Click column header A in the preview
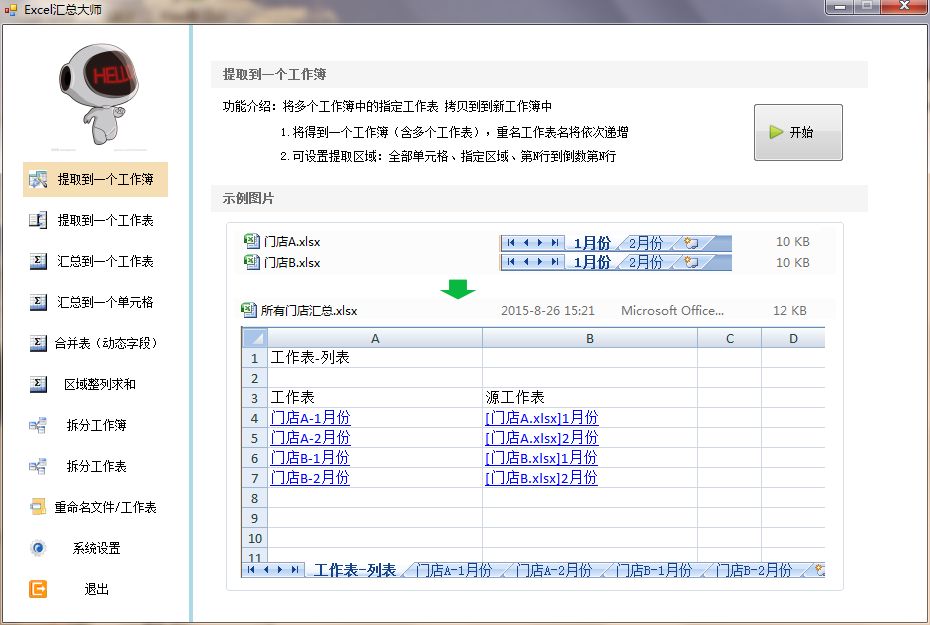This screenshot has height=625, width=930. [x=375, y=338]
